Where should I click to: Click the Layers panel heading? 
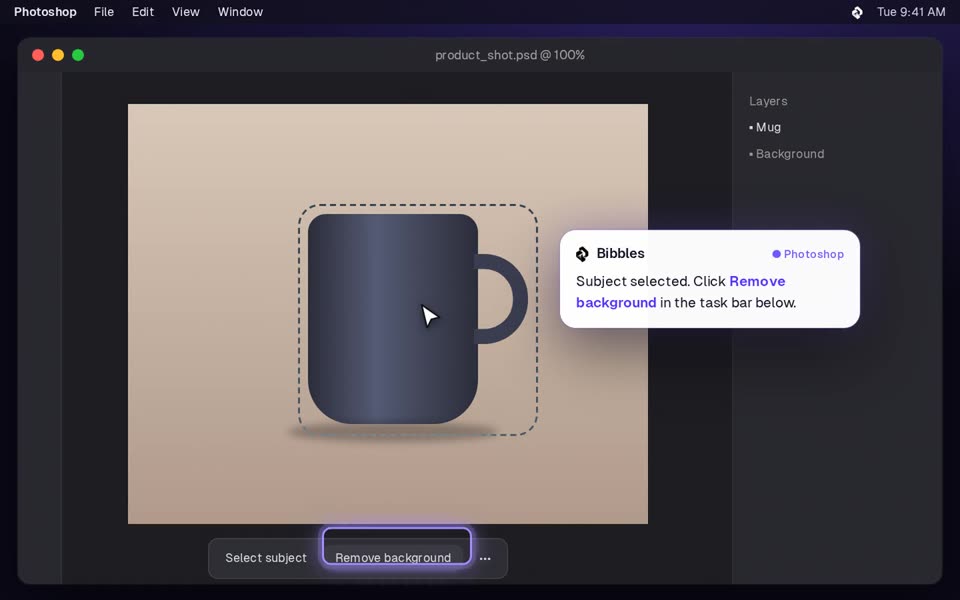[x=768, y=101]
